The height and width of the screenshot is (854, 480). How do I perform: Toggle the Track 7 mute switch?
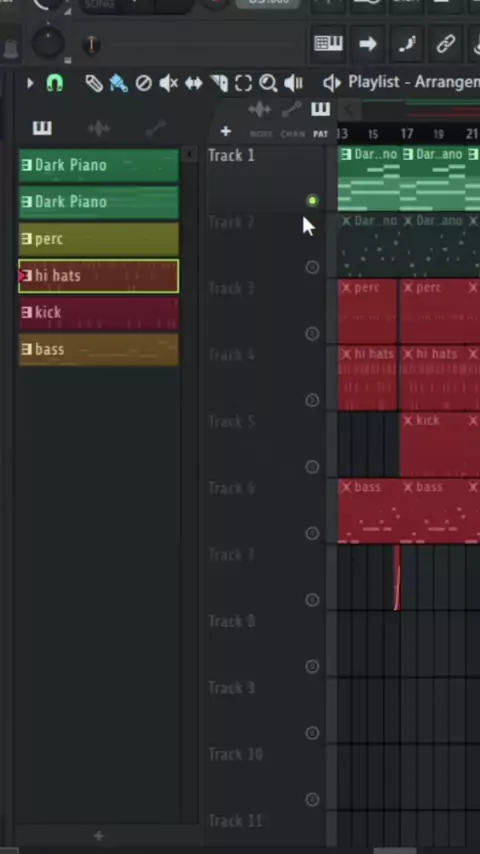click(312, 600)
